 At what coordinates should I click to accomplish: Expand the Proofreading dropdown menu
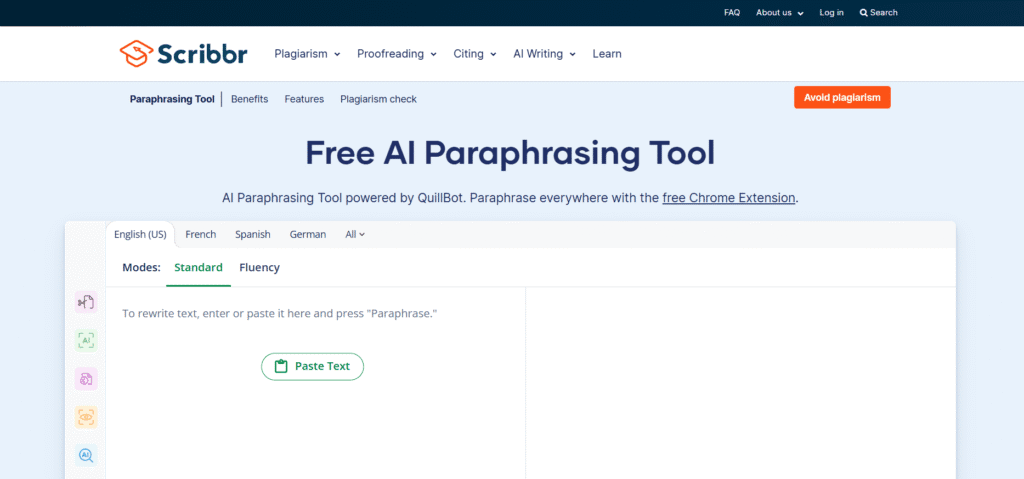click(396, 54)
